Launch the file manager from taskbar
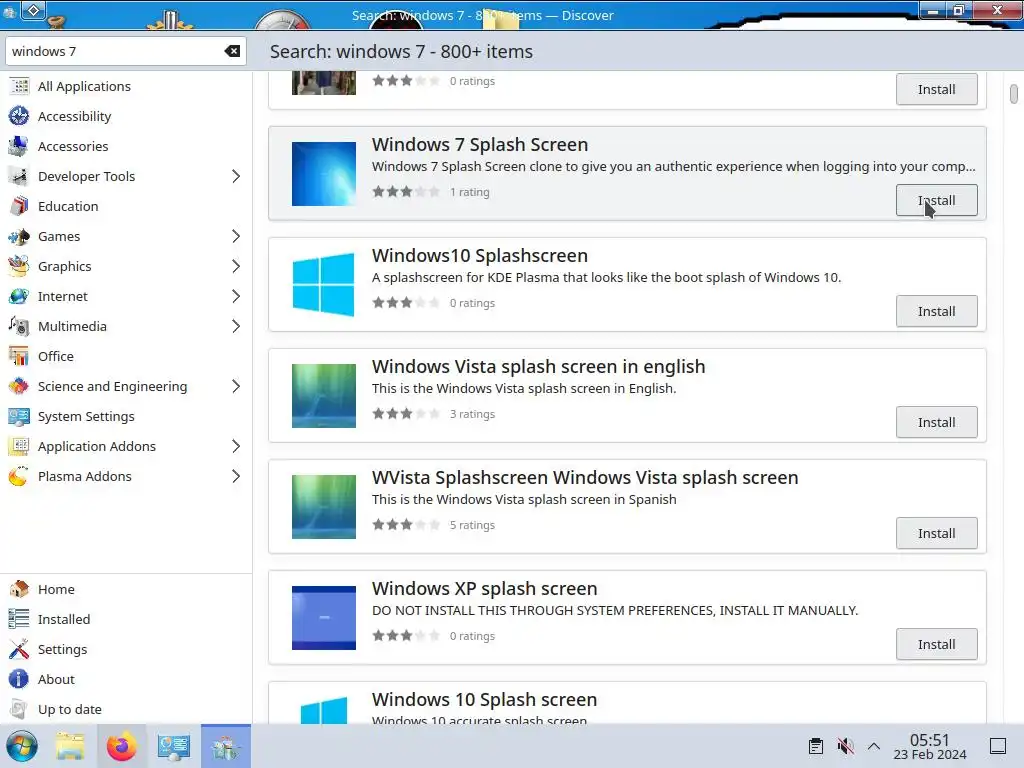The image size is (1024, 768). pyautogui.click(x=71, y=746)
